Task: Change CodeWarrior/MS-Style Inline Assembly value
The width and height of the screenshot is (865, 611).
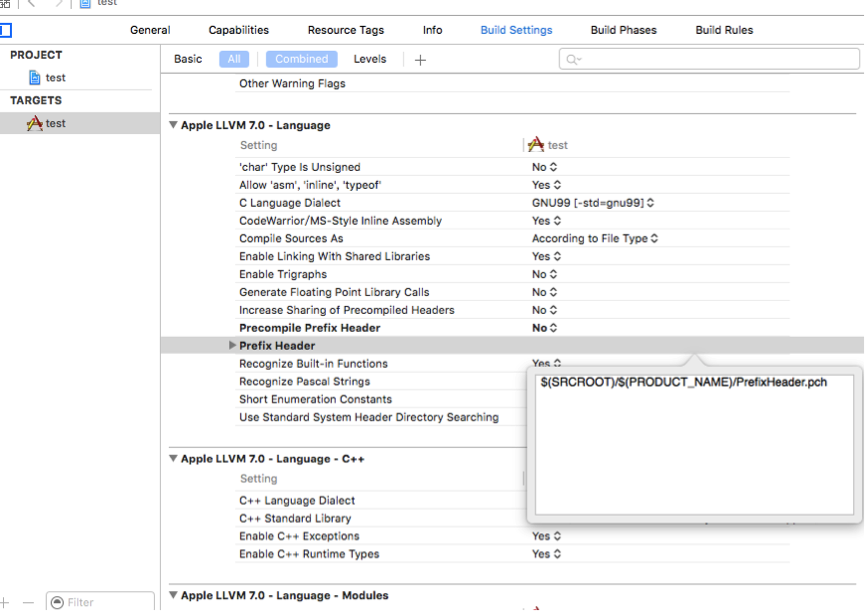Action: click(546, 221)
